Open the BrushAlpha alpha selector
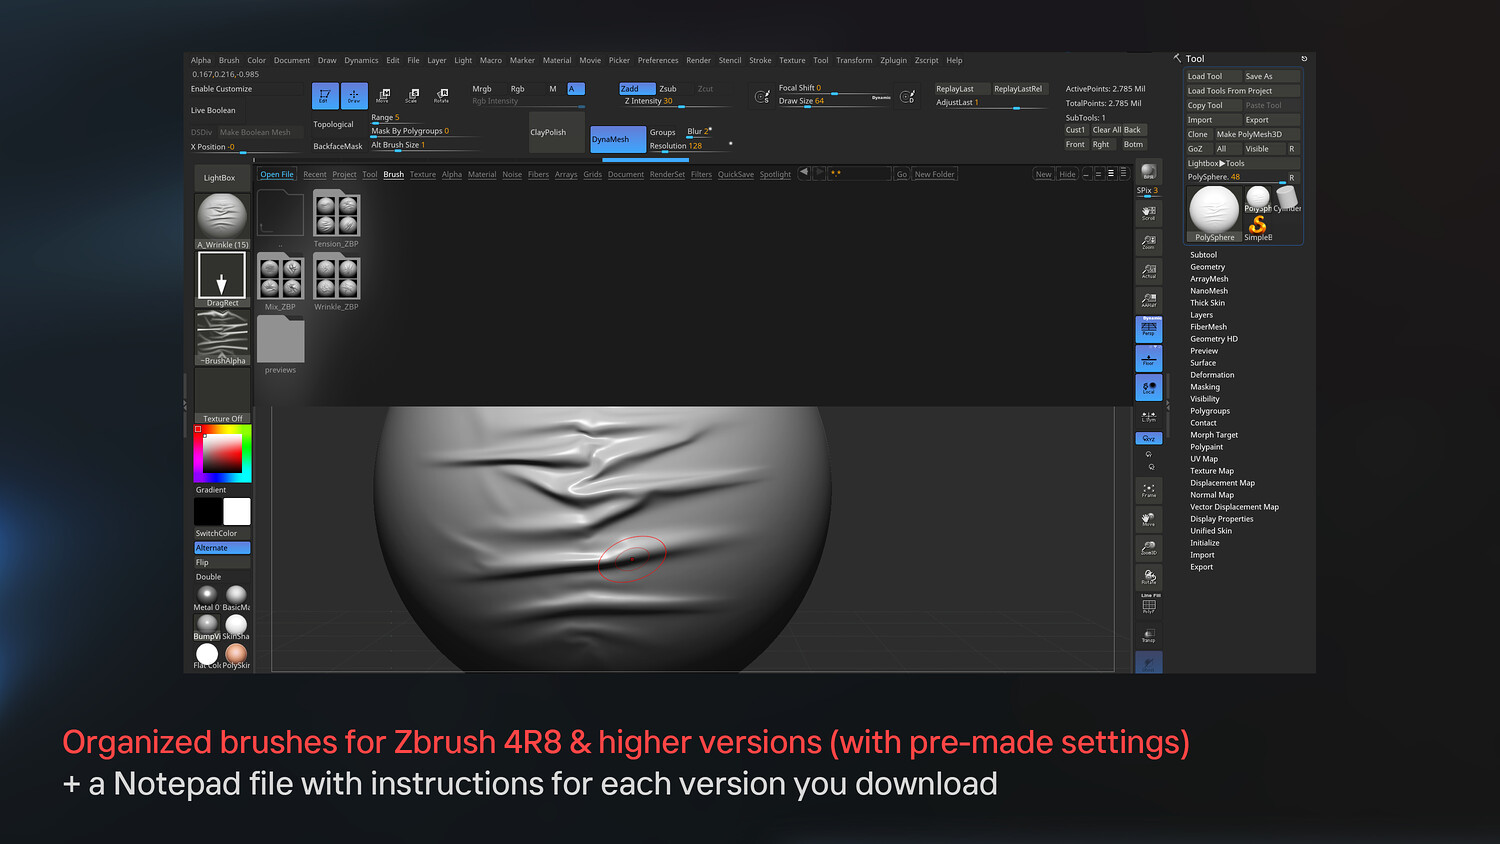The height and width of the screenshot is (844, 1500). point(222,338)
